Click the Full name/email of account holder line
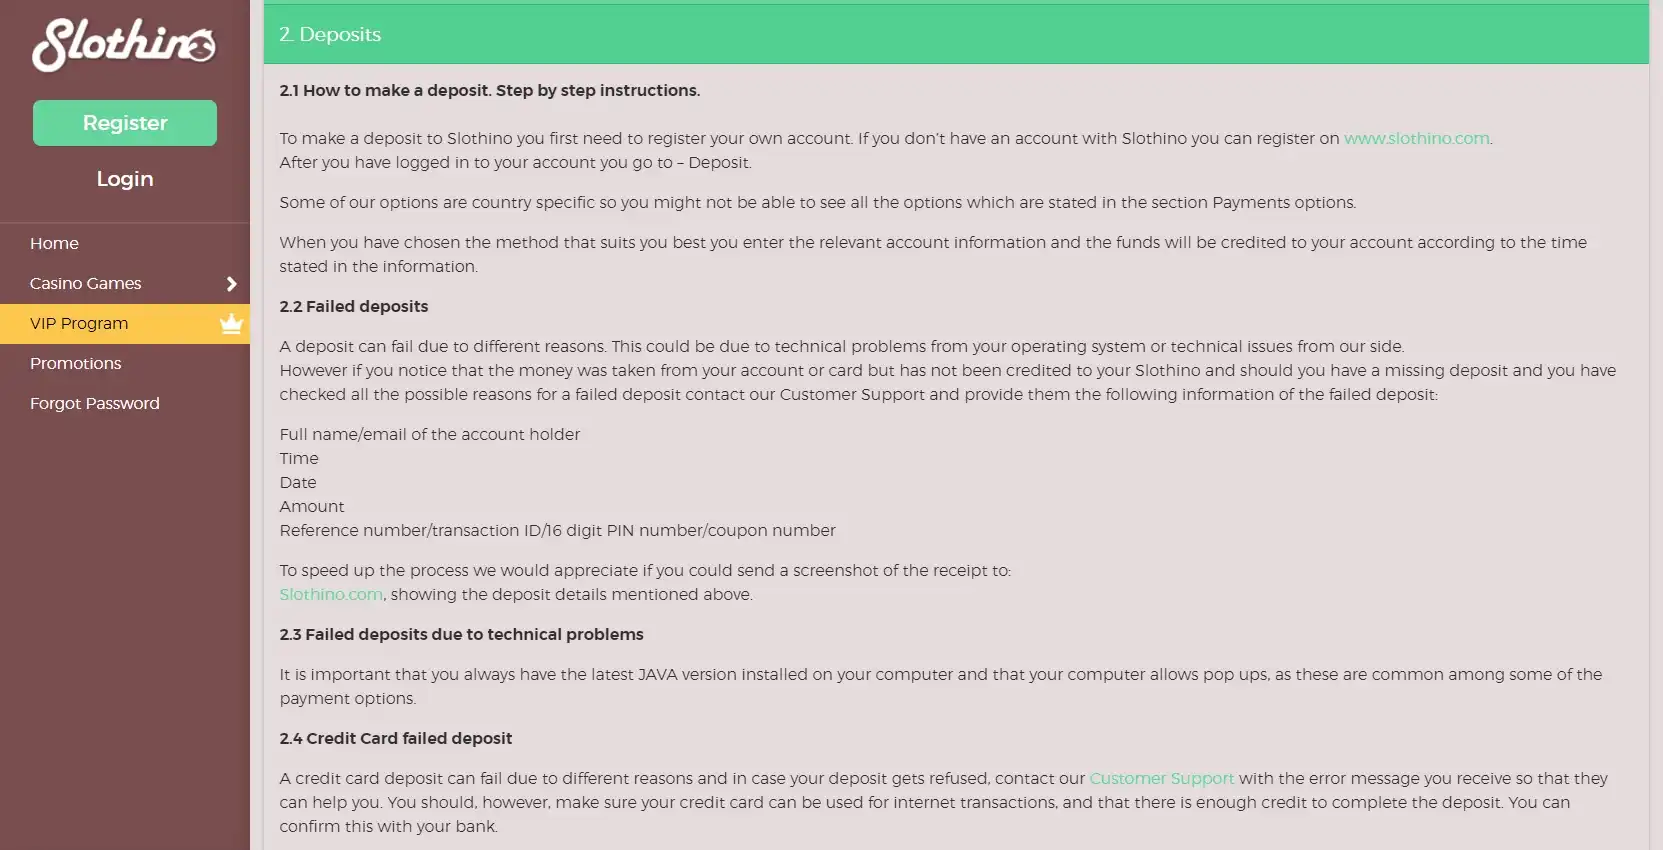This screenshot has height=850, width=1663. 430,434
